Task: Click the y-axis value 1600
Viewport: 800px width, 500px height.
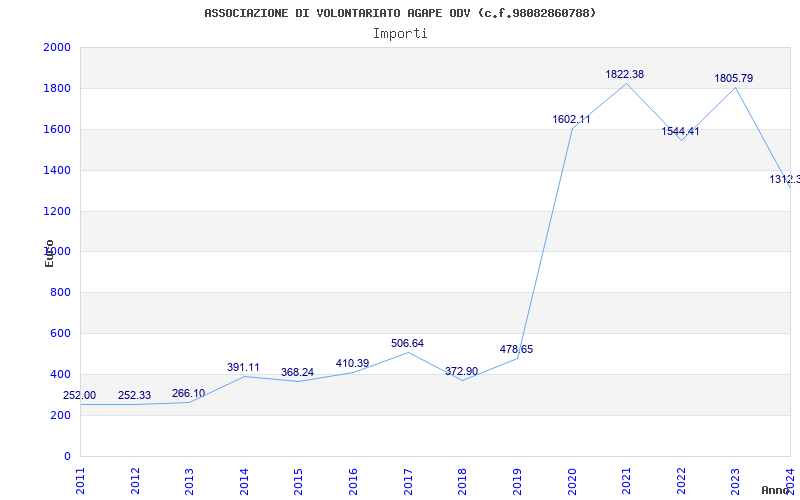Action: coord(57,129)
